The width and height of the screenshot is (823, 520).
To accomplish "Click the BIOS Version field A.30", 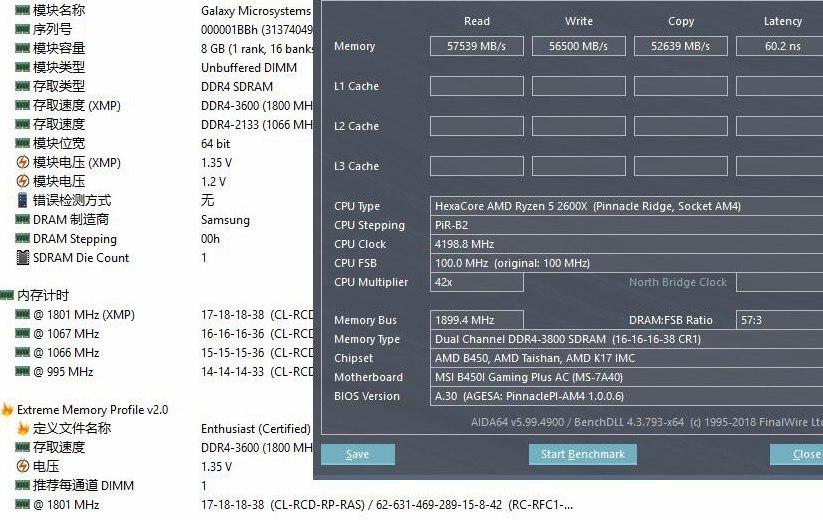I will (x=627, y=396).
